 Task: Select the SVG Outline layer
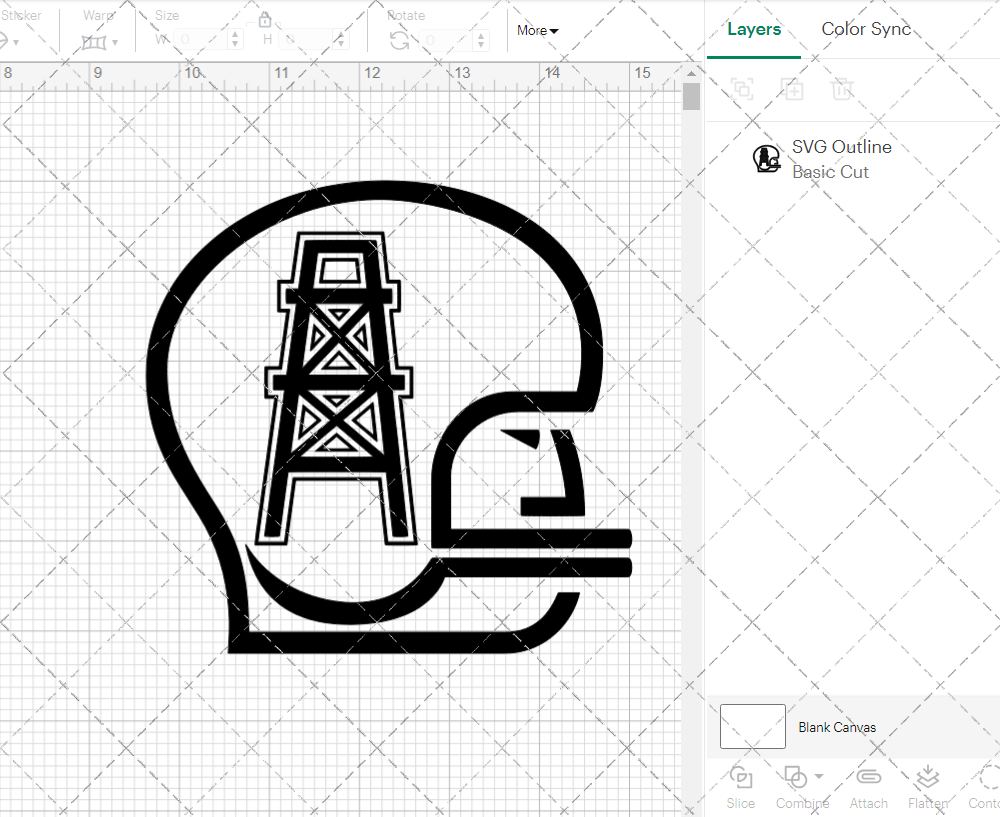[841, 159]
